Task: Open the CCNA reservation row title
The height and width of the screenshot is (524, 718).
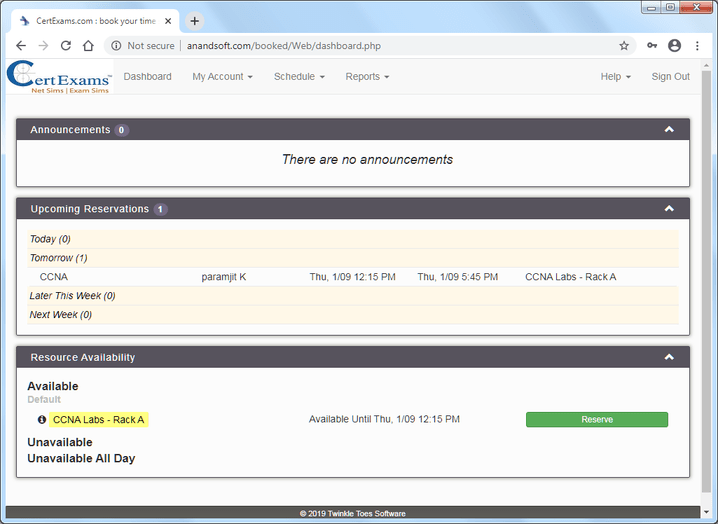Action: [x=54, y=277]
